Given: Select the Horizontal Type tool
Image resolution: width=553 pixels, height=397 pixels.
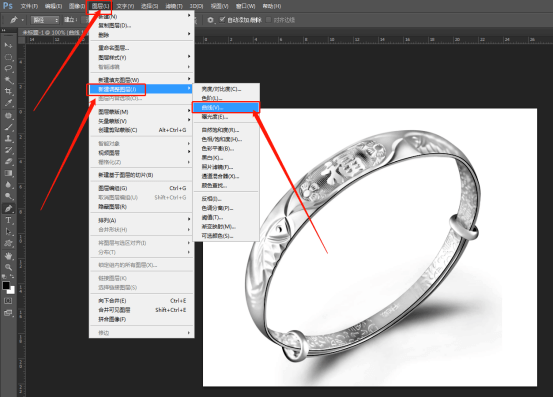Looking at the screenshot, I should point(8,220).
